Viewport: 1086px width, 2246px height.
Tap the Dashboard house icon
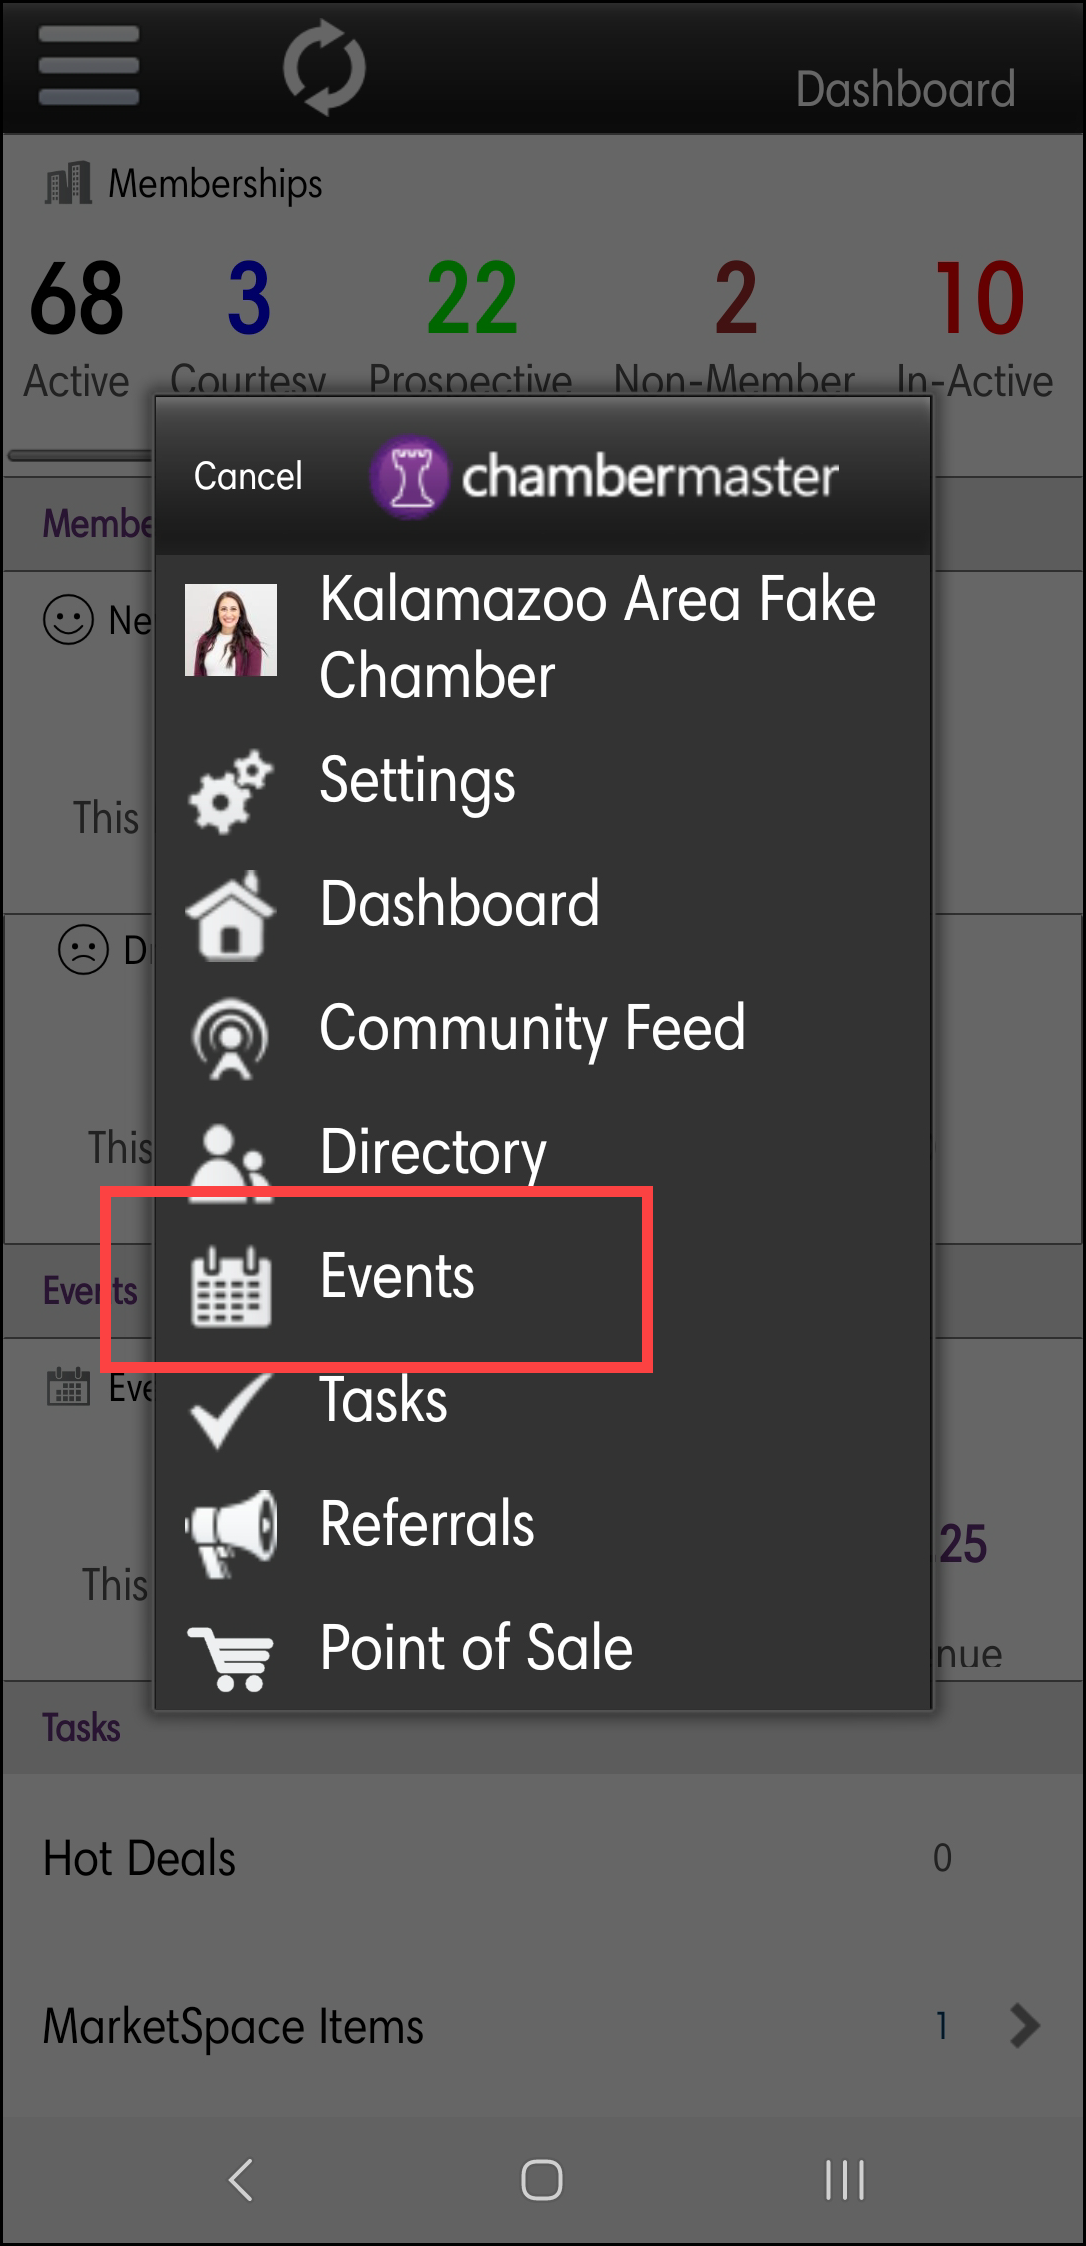click(231, 915)
